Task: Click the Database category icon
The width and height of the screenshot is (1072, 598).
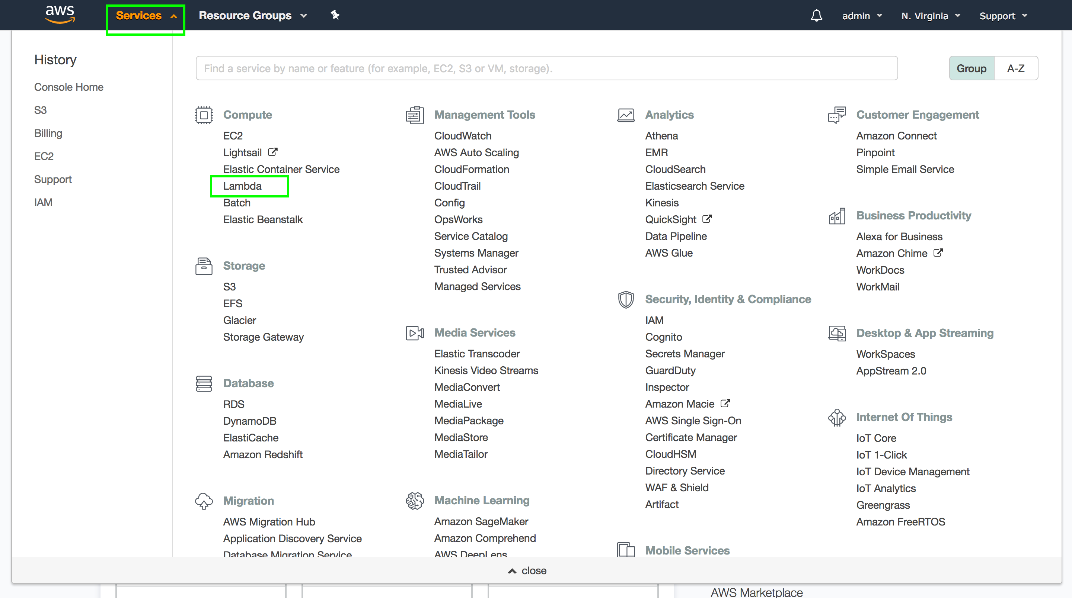Action: (x=204, y=383)
